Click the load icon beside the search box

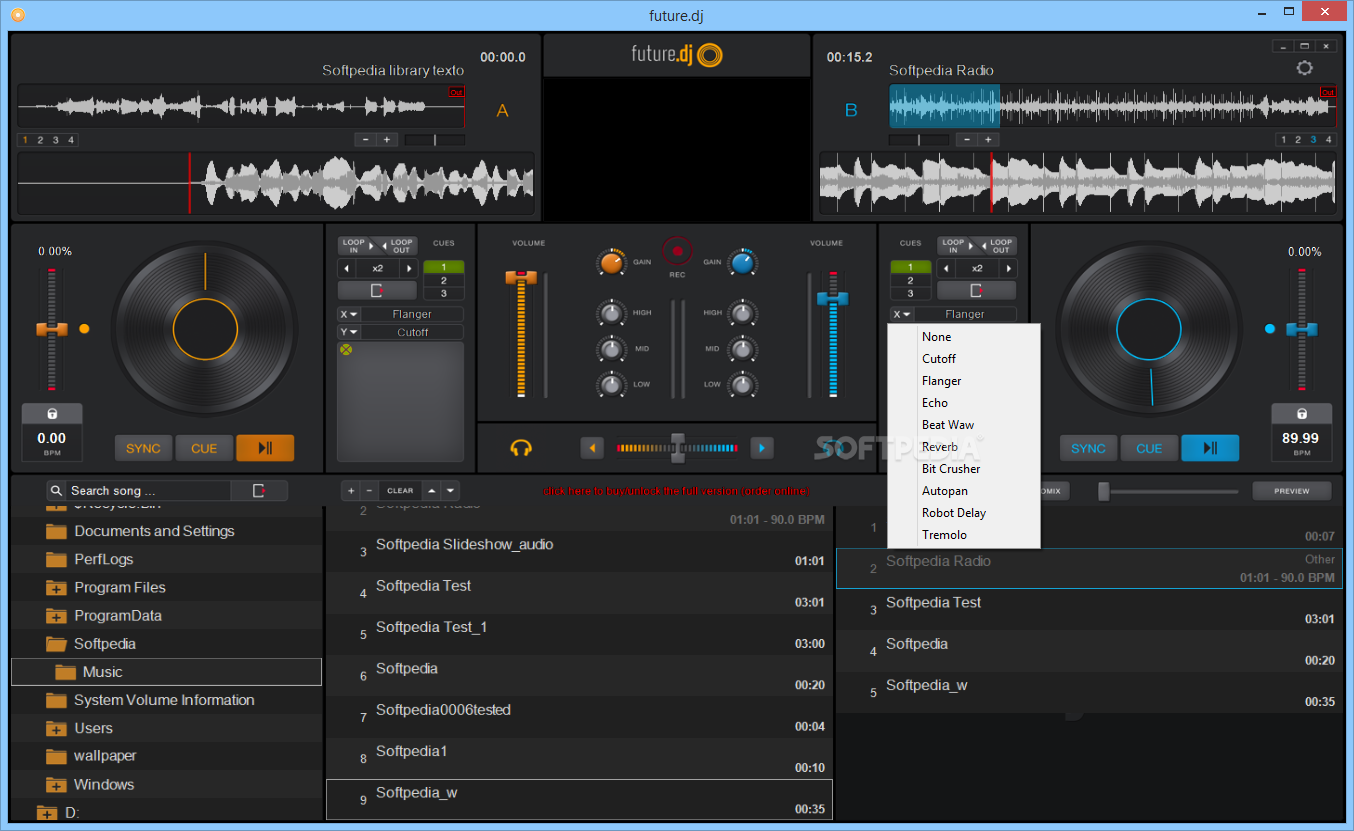(259, 490)
